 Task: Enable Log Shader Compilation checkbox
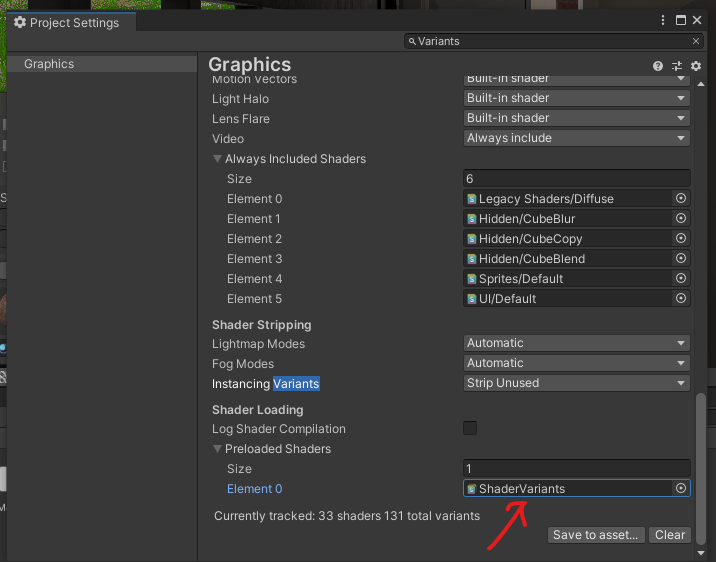[x=470, y=428]
